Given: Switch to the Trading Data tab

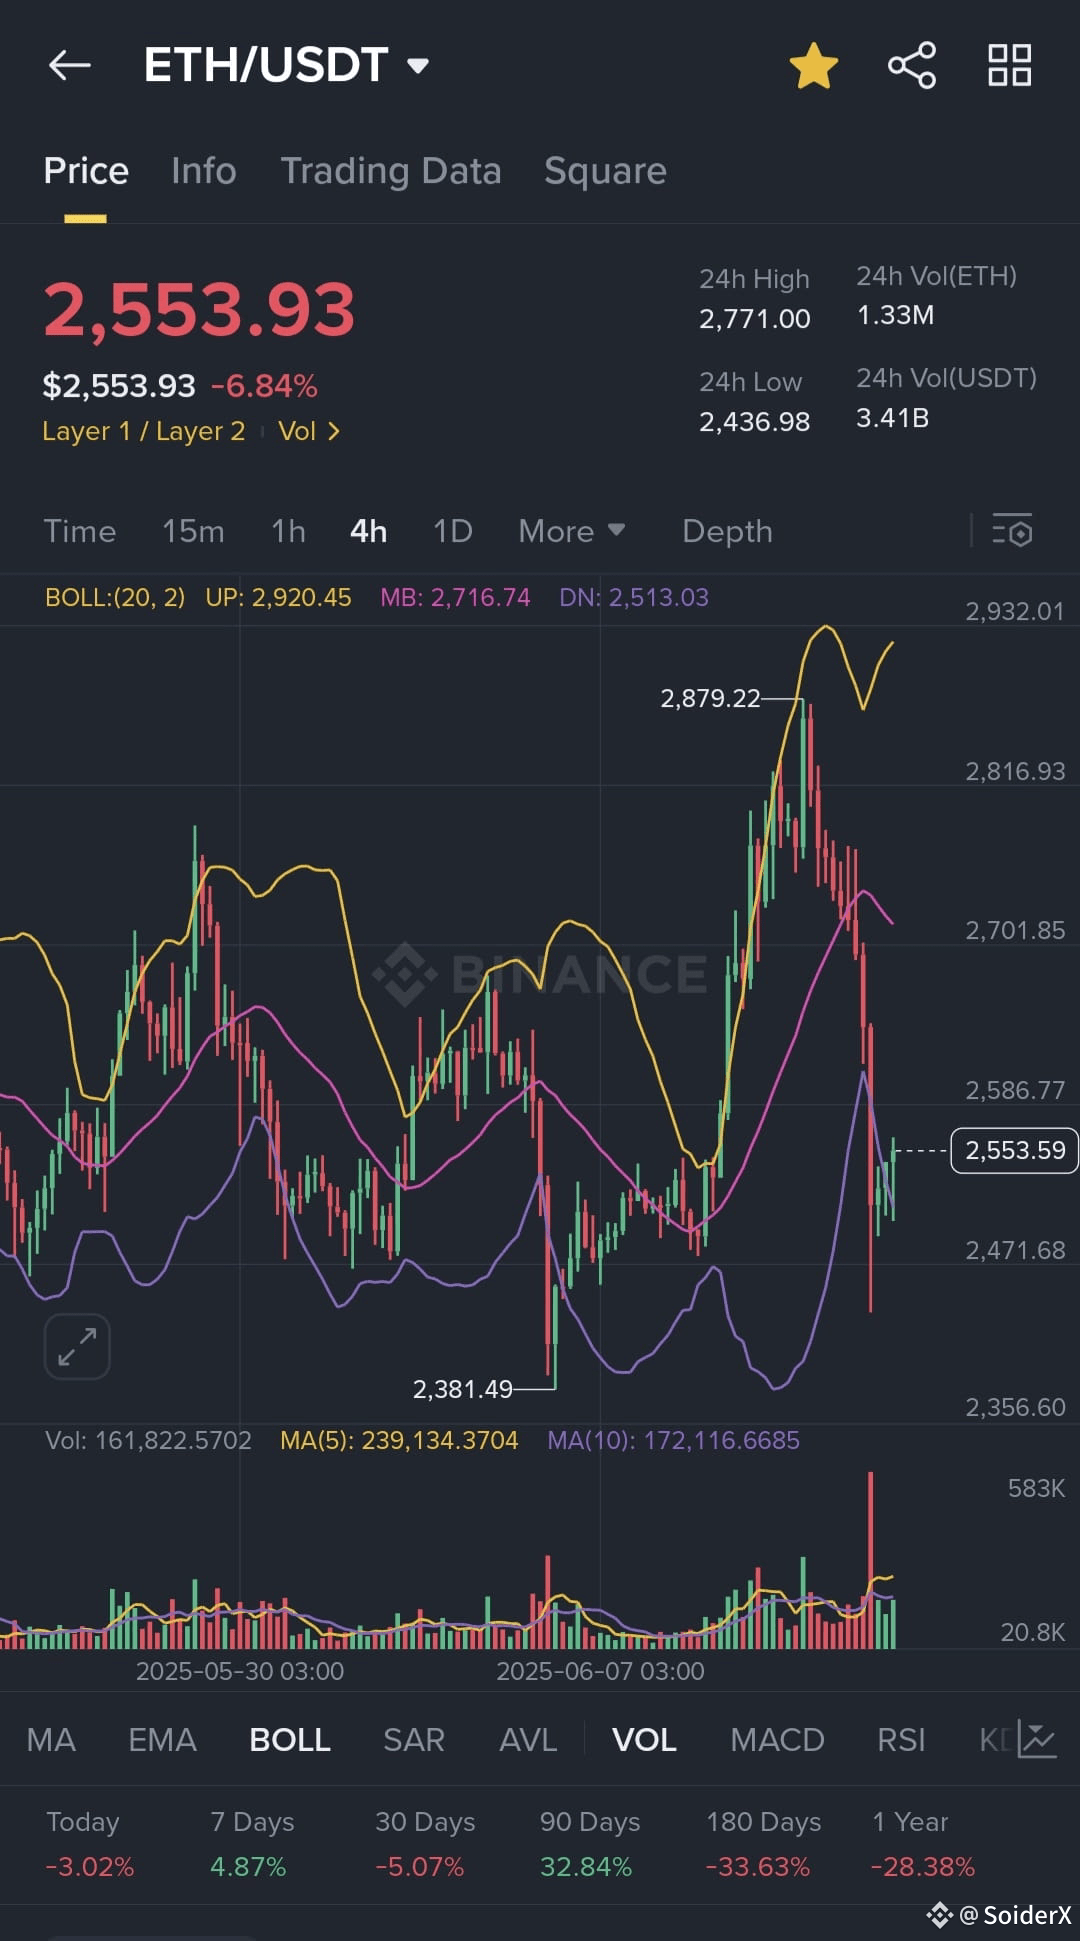Looking at the screenshot, I should (391, 171).
